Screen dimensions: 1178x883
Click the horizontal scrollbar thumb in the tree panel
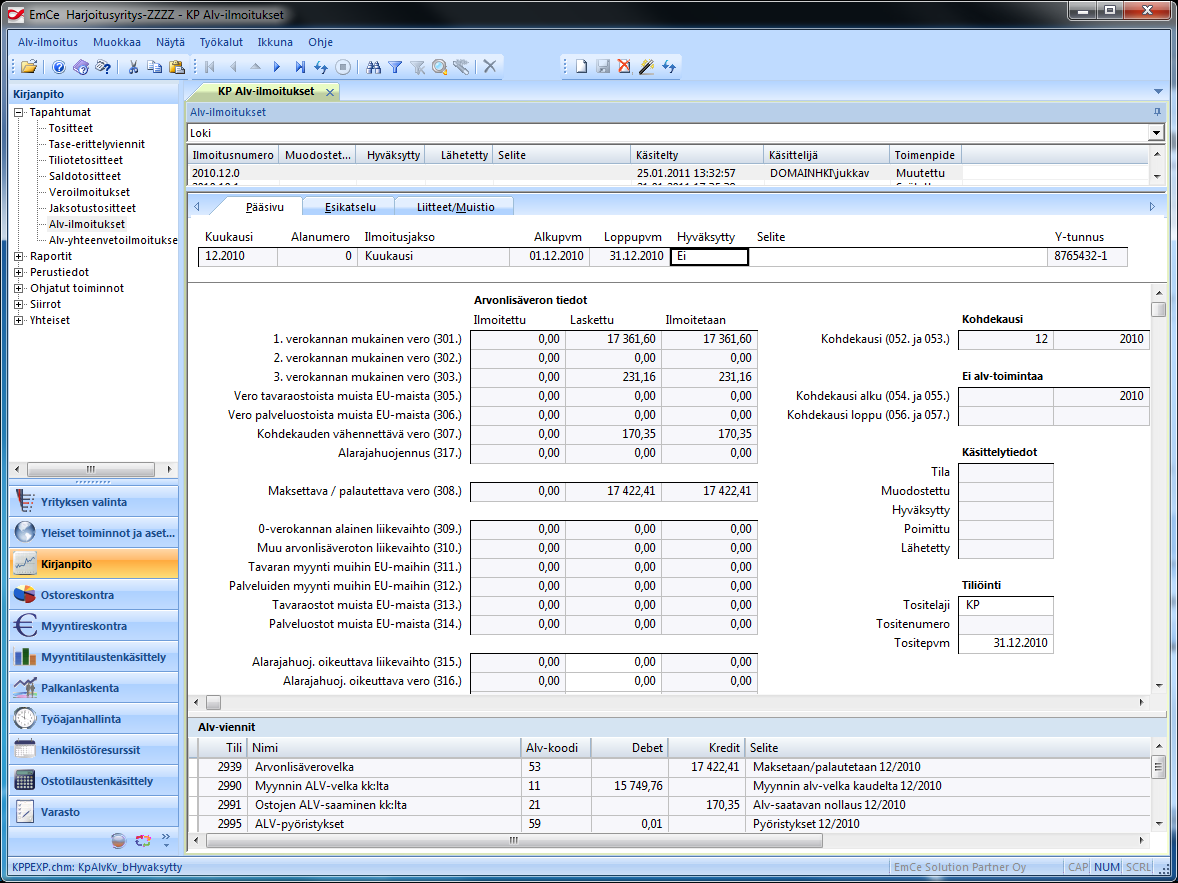pos(91,469)
